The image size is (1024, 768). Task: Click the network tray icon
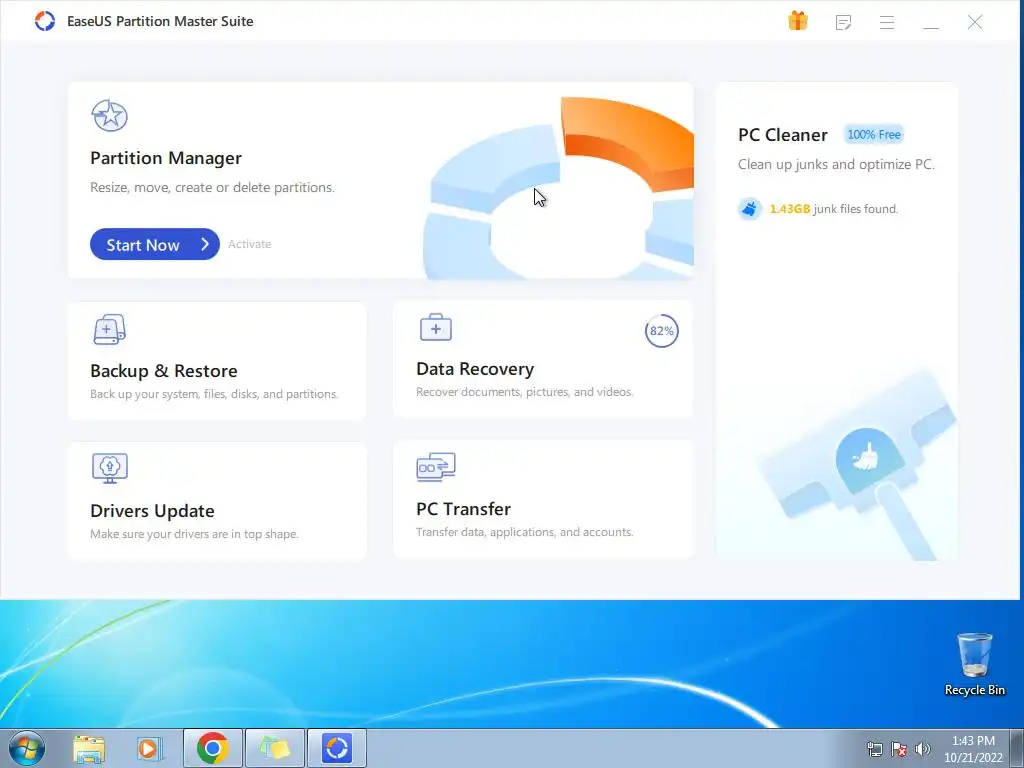click(x=874, y=749)
